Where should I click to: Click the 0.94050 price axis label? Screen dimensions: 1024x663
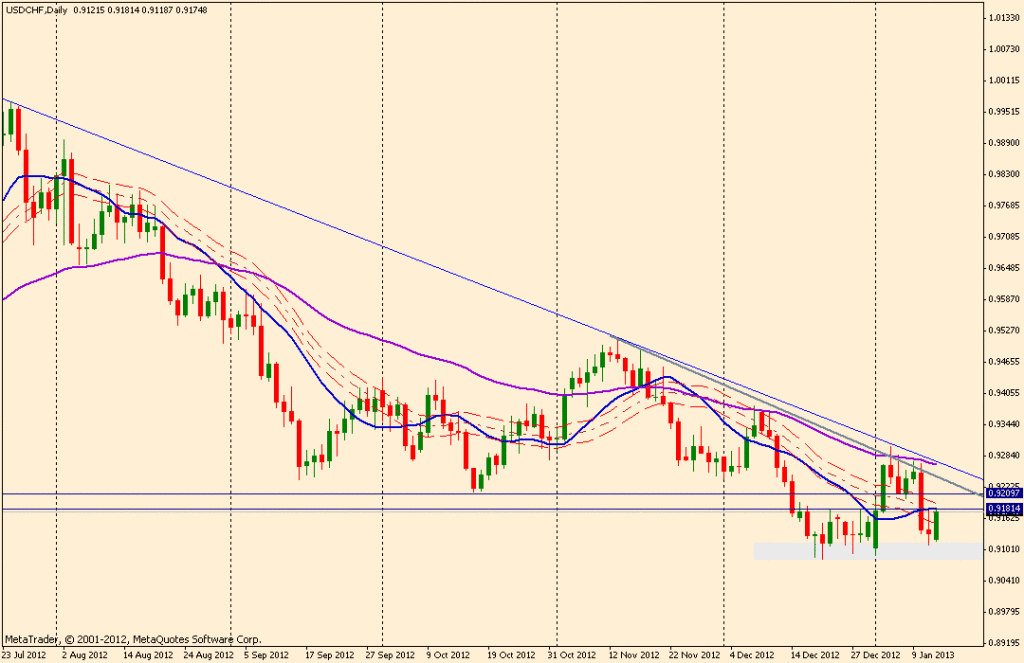pos(1002,393)
